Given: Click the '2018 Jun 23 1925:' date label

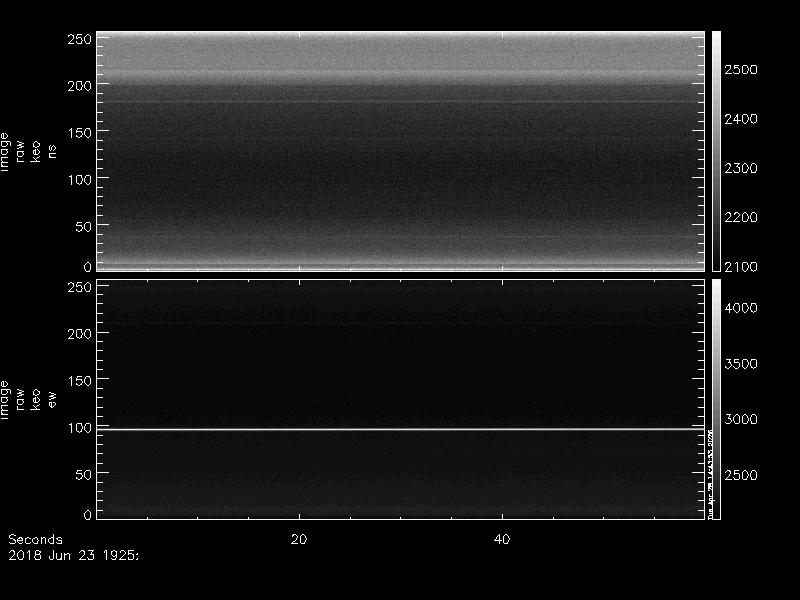Looking at the screenshot, I should 73,556.
